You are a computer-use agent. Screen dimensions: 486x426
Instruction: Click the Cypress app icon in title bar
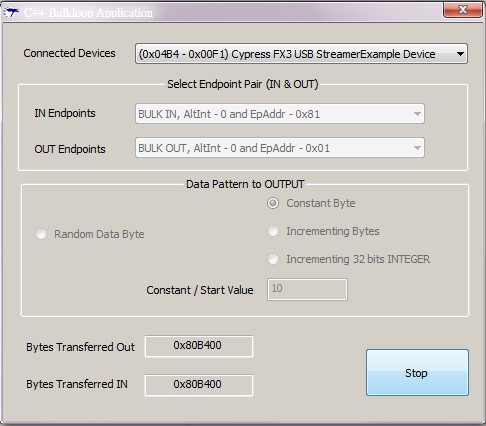[11, 12]
